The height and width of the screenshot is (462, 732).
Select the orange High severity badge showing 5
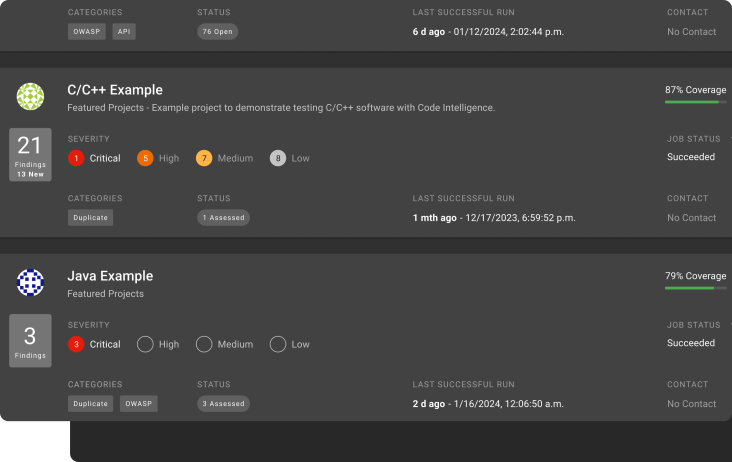(x=145, y=158)
